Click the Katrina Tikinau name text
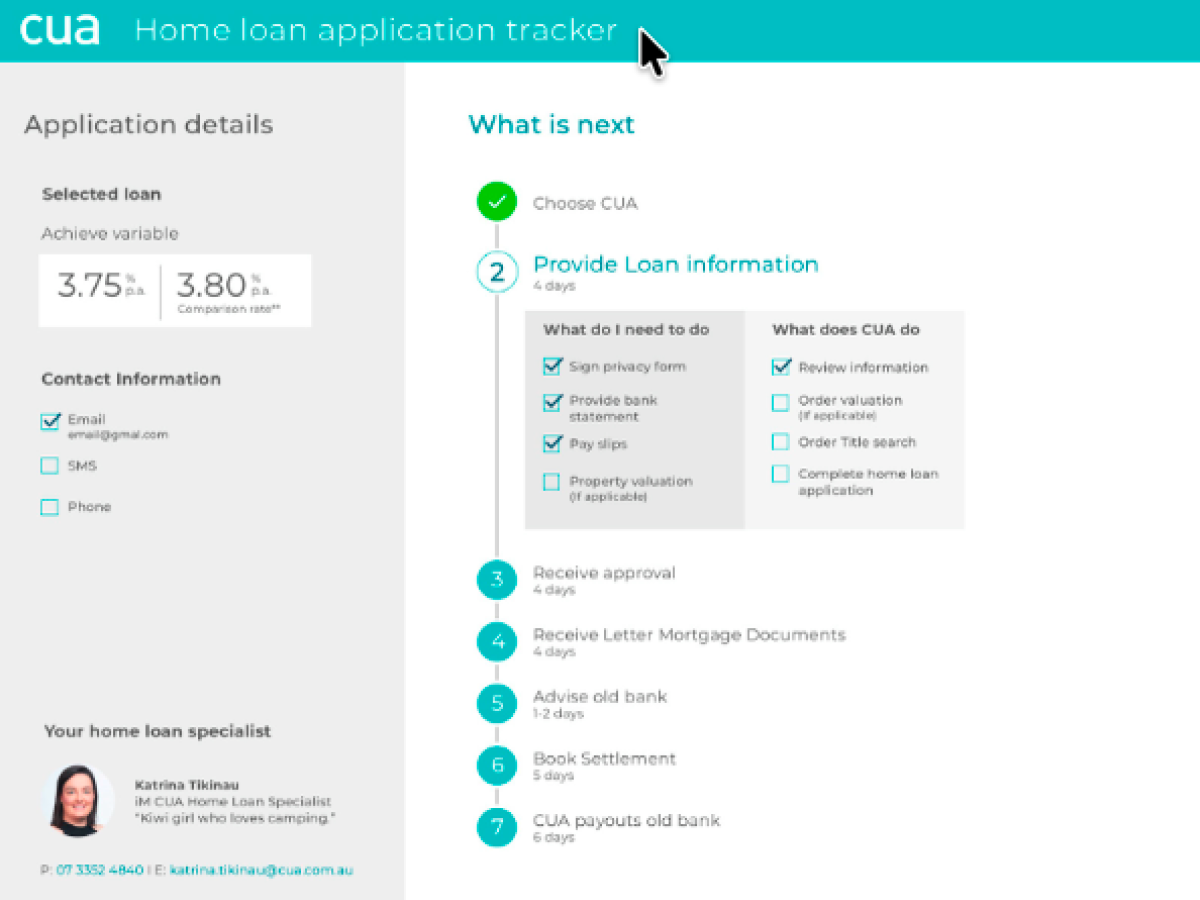1200x900 pixels. point(187,785)
